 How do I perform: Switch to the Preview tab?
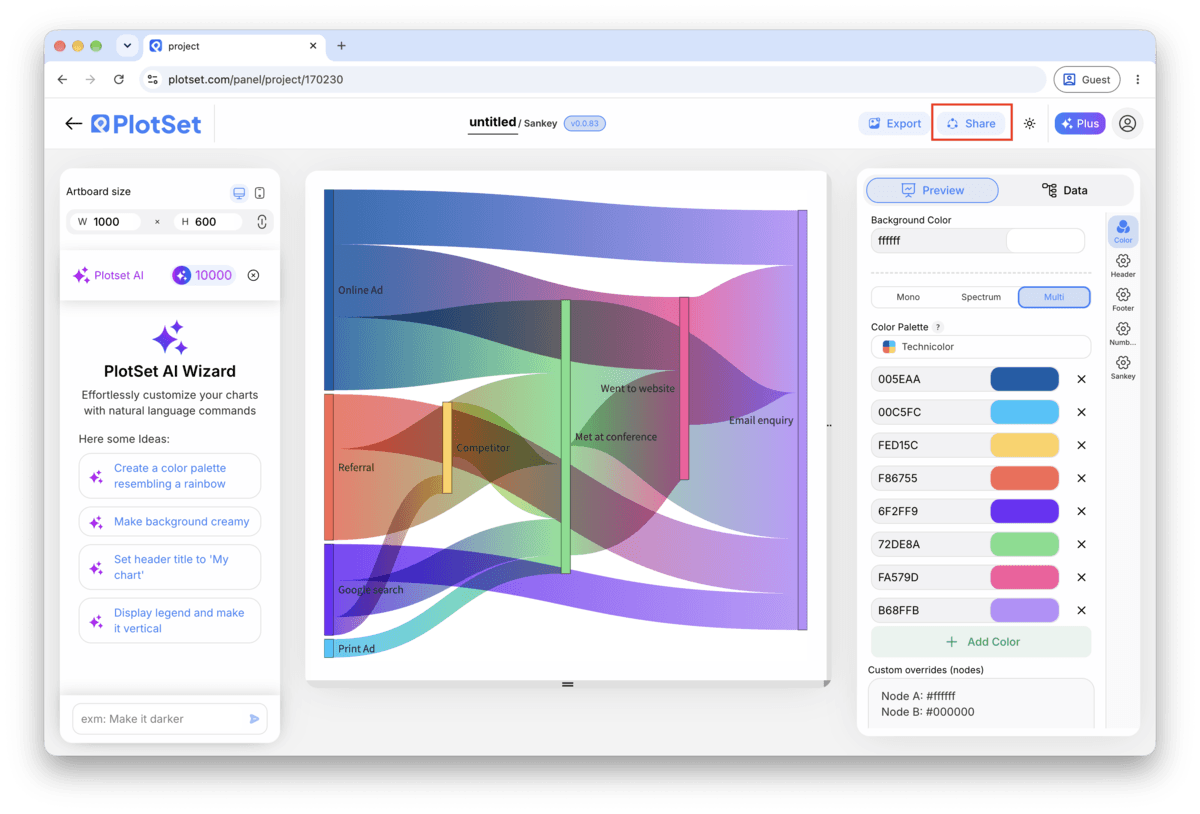[932, 190]
